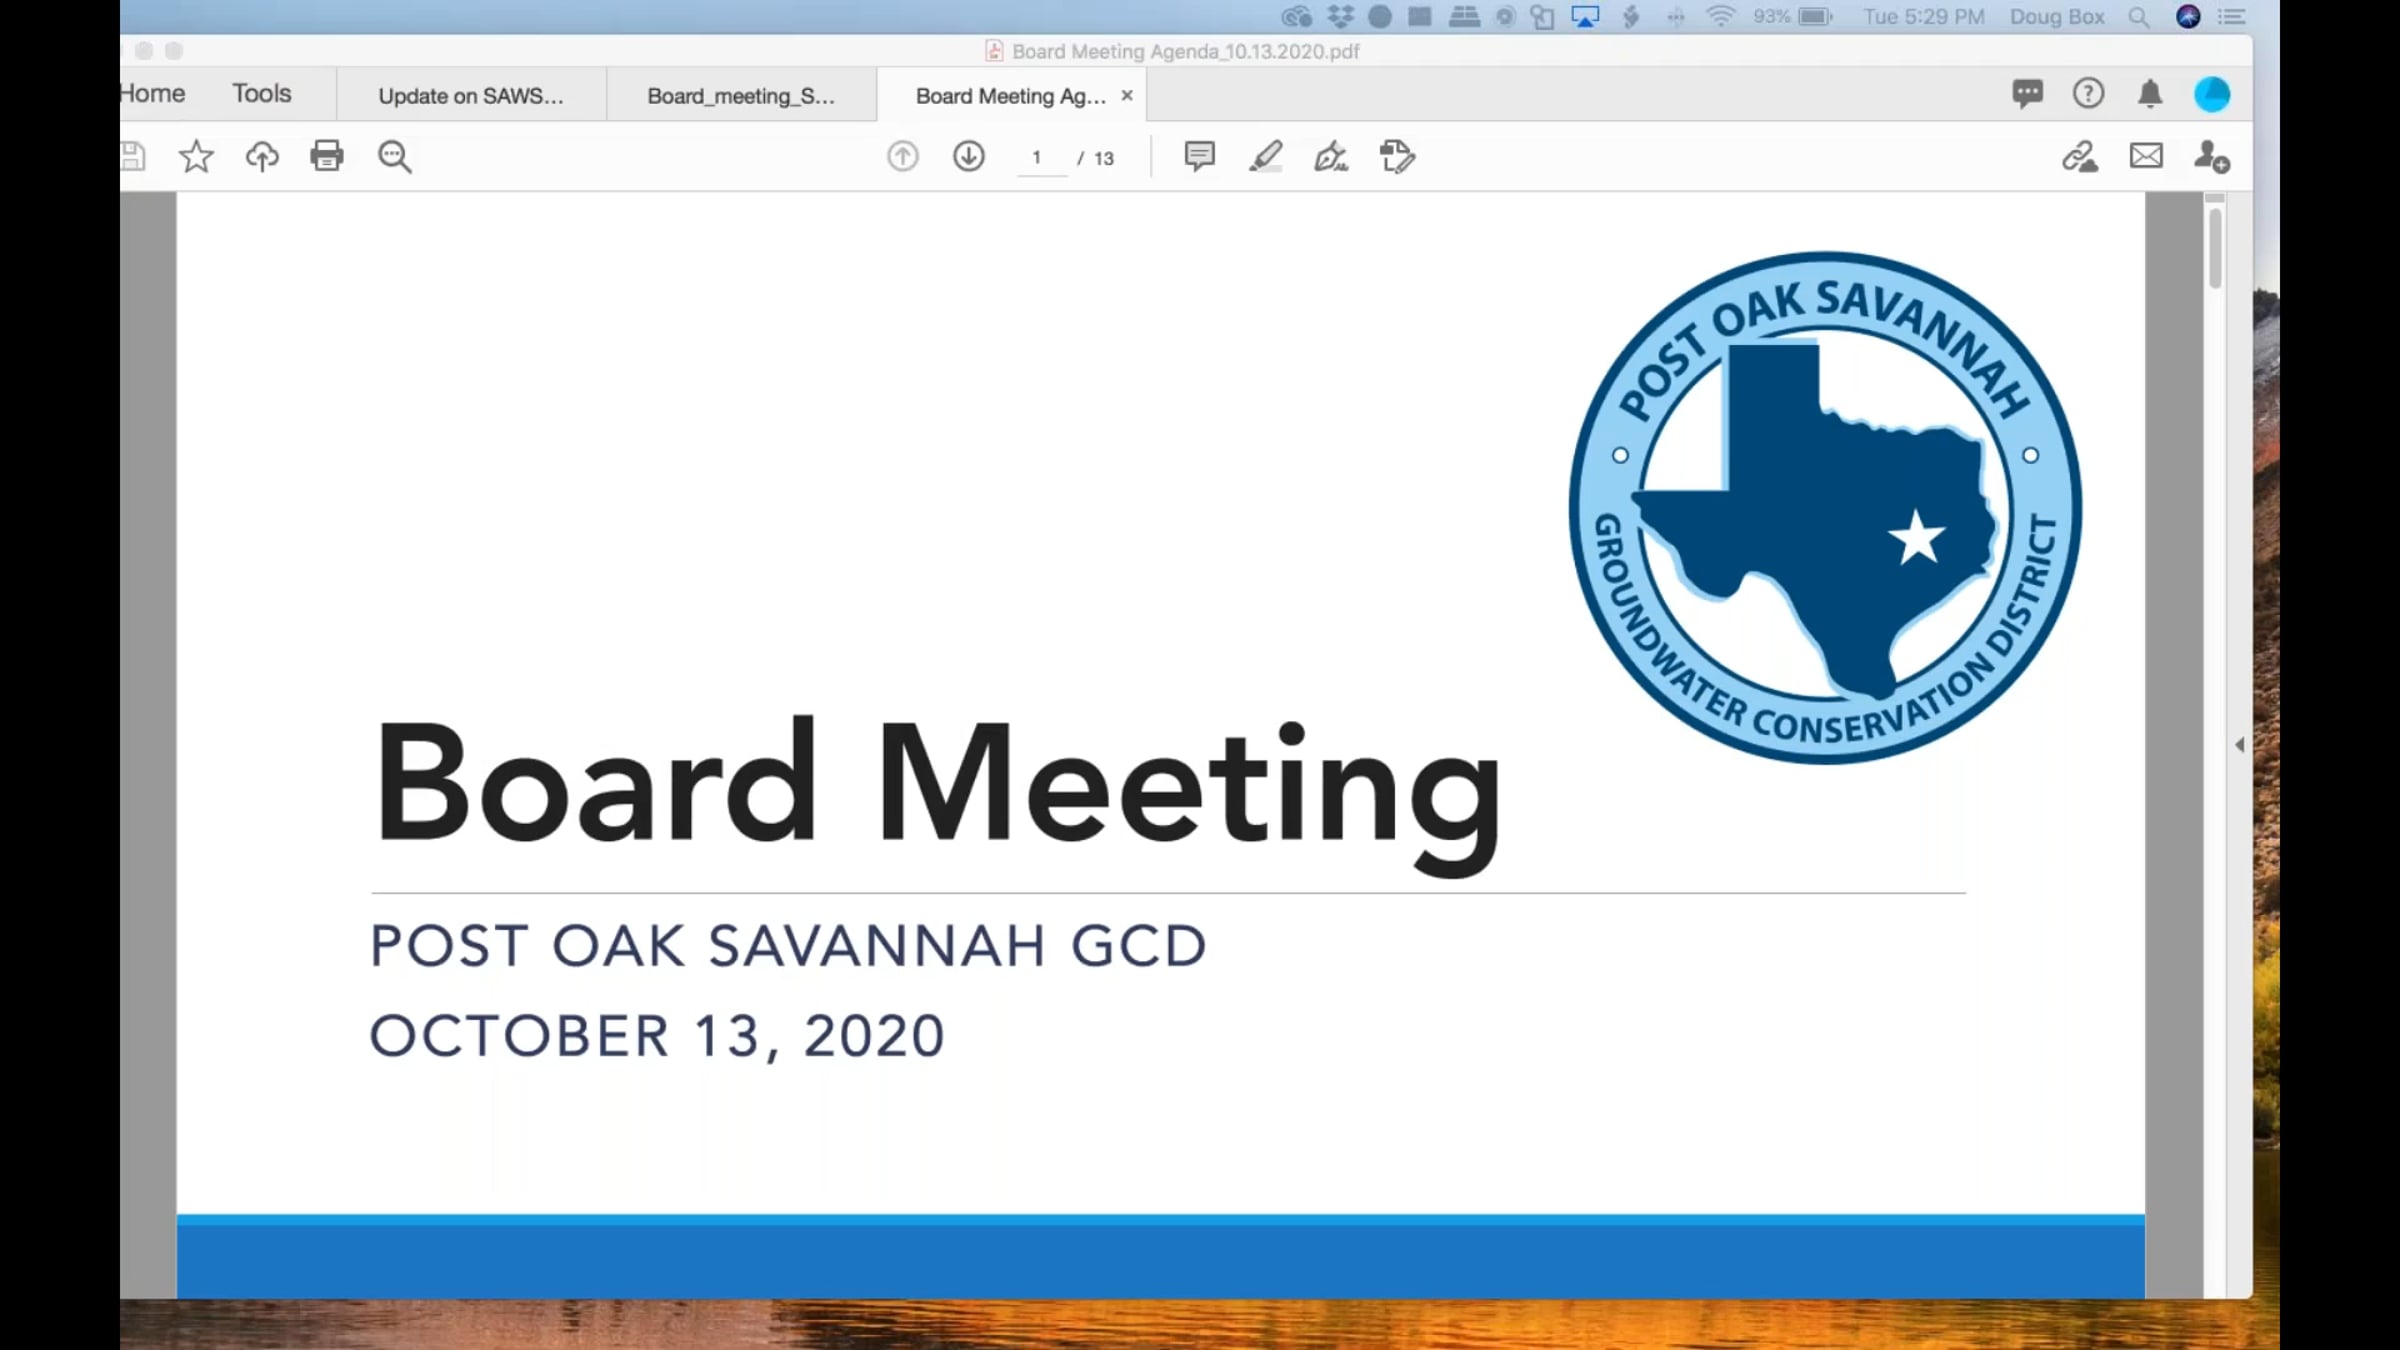The height and width of the screenshot is (1350, 2400).
Task: Close the Board Meeting Ag tab
Action: click(1127, 95)
